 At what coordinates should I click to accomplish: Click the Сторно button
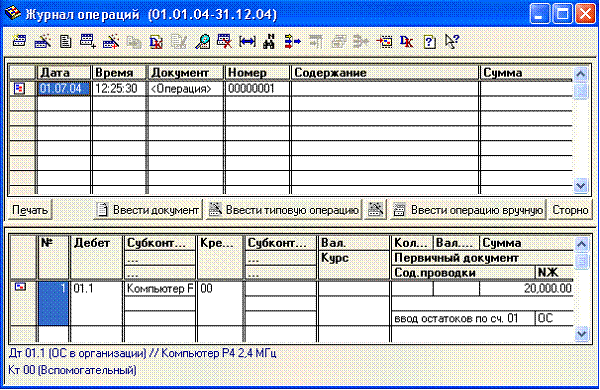pyautogui.click(x=570, y=210)
